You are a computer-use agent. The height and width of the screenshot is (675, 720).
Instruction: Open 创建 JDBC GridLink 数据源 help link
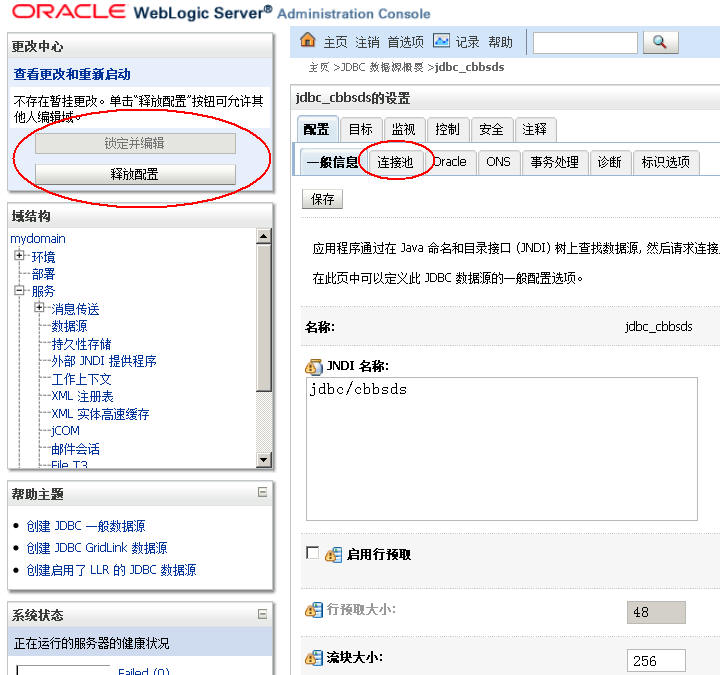pyautogui.click(x=97, y=548)
